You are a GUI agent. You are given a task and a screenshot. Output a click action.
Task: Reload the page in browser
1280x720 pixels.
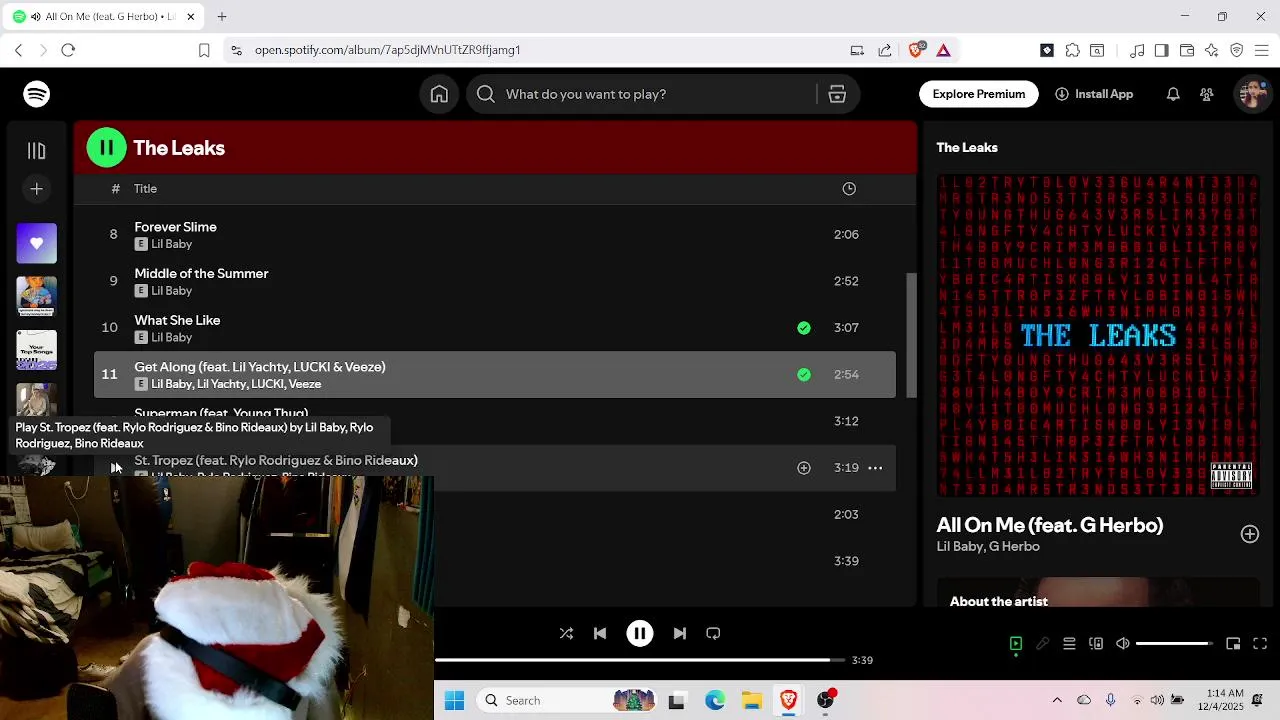68,50
